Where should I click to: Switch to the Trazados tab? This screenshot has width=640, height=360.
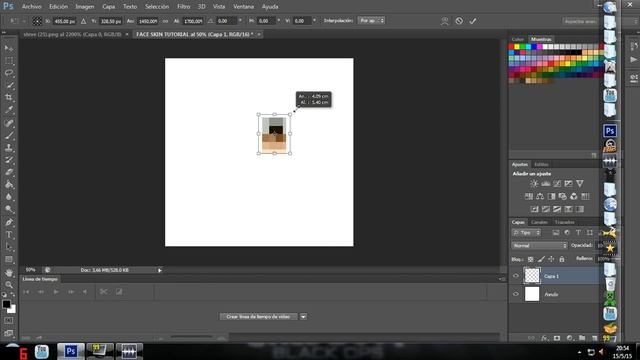click(564, 222)
